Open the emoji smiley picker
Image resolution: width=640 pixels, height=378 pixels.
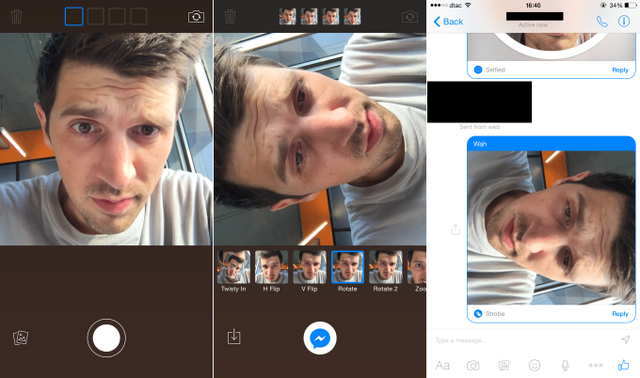pyautogui.click(x=534, y=365)
